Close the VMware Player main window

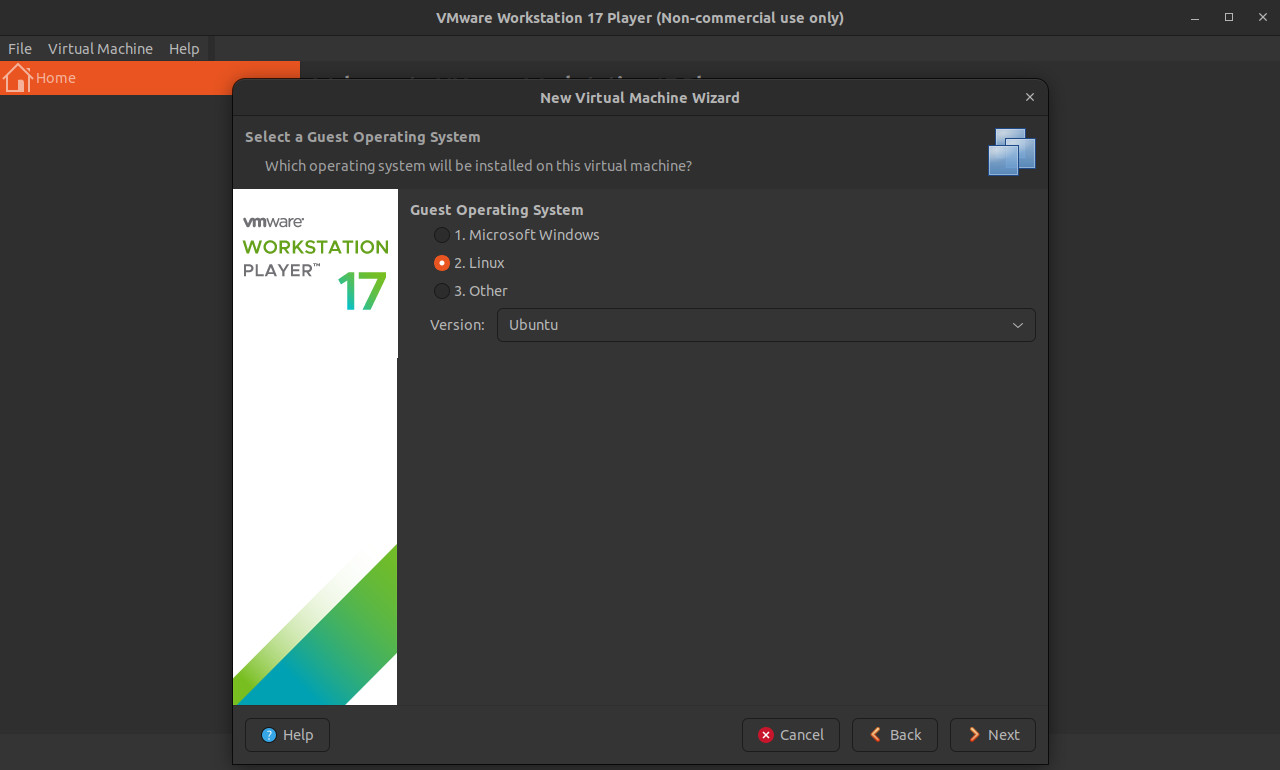(1262, 18)
